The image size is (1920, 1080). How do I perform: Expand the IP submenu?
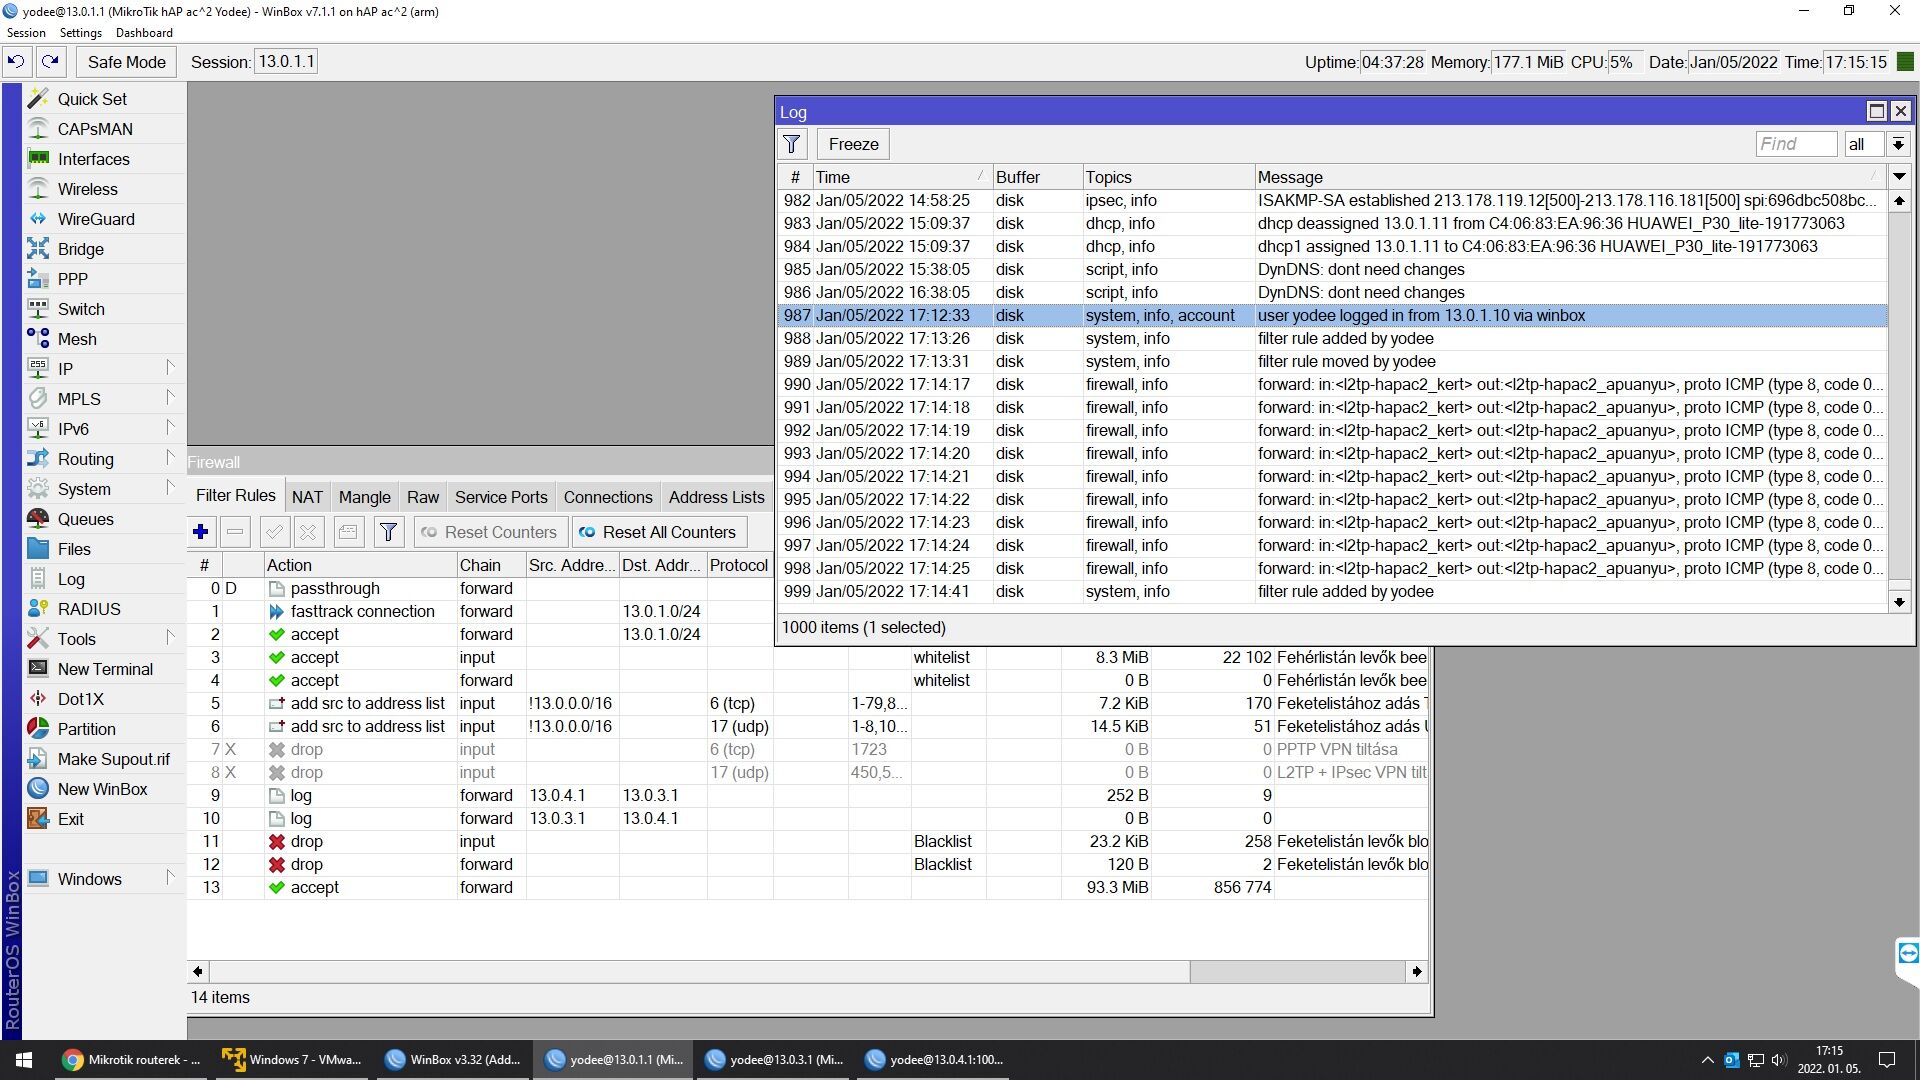170,368
